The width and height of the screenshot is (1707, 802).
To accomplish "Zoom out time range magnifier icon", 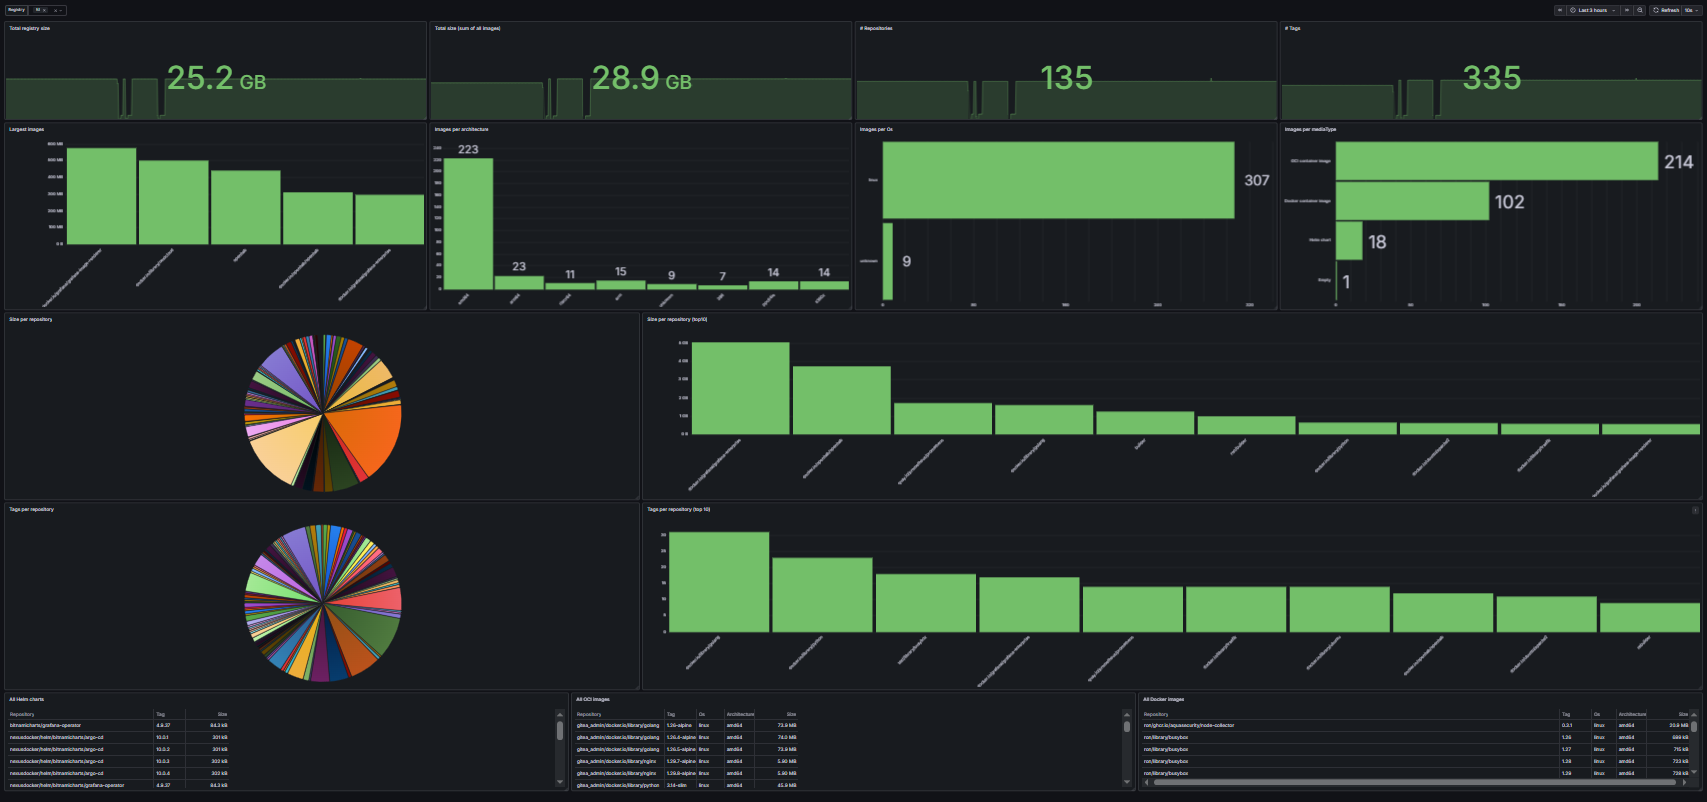I will click(x=1640, y=10).
